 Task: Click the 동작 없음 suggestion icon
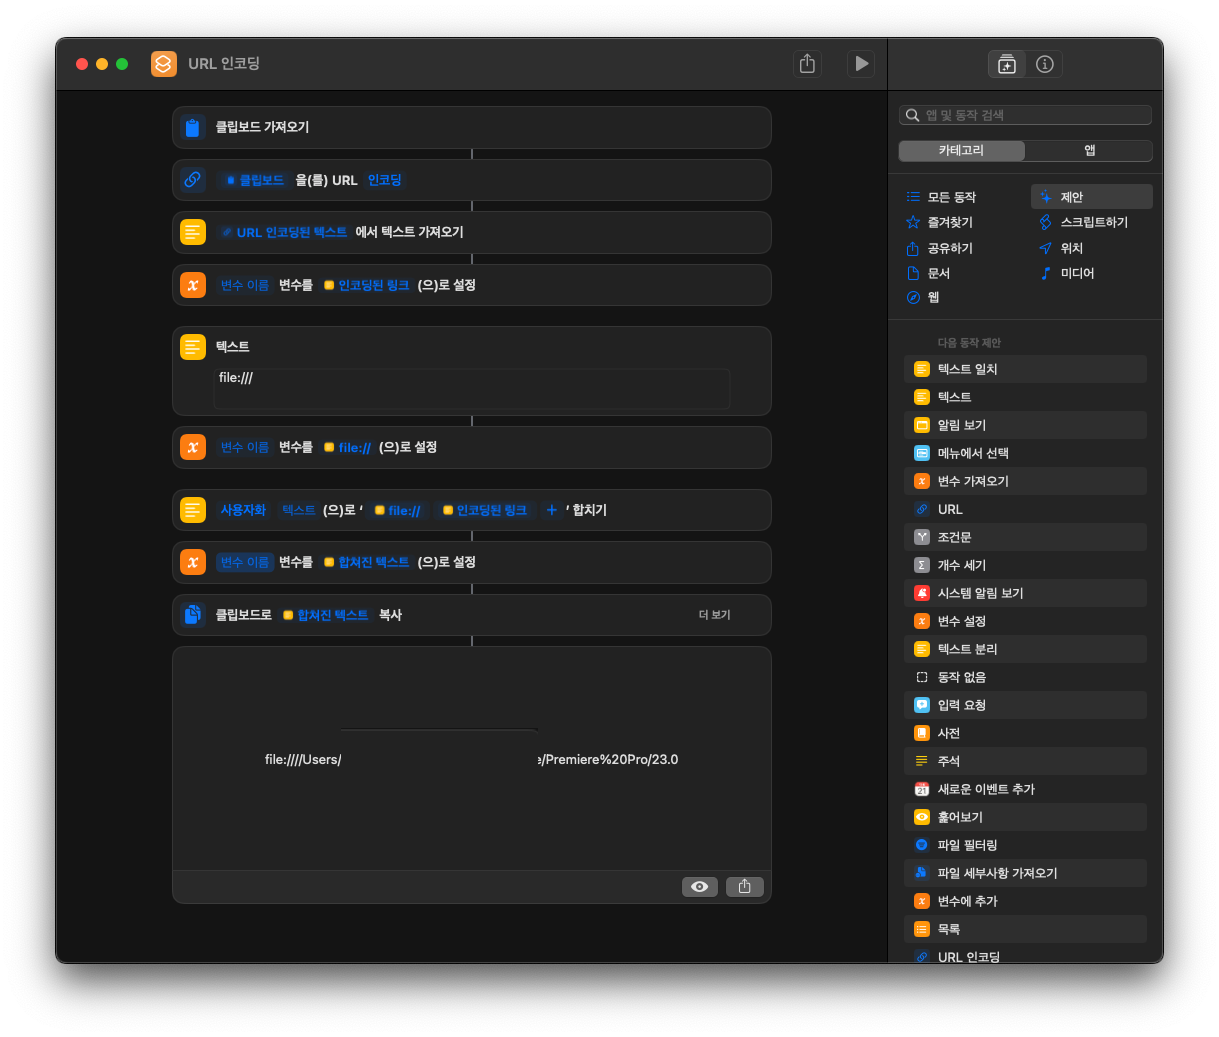[x=922, y=677]
